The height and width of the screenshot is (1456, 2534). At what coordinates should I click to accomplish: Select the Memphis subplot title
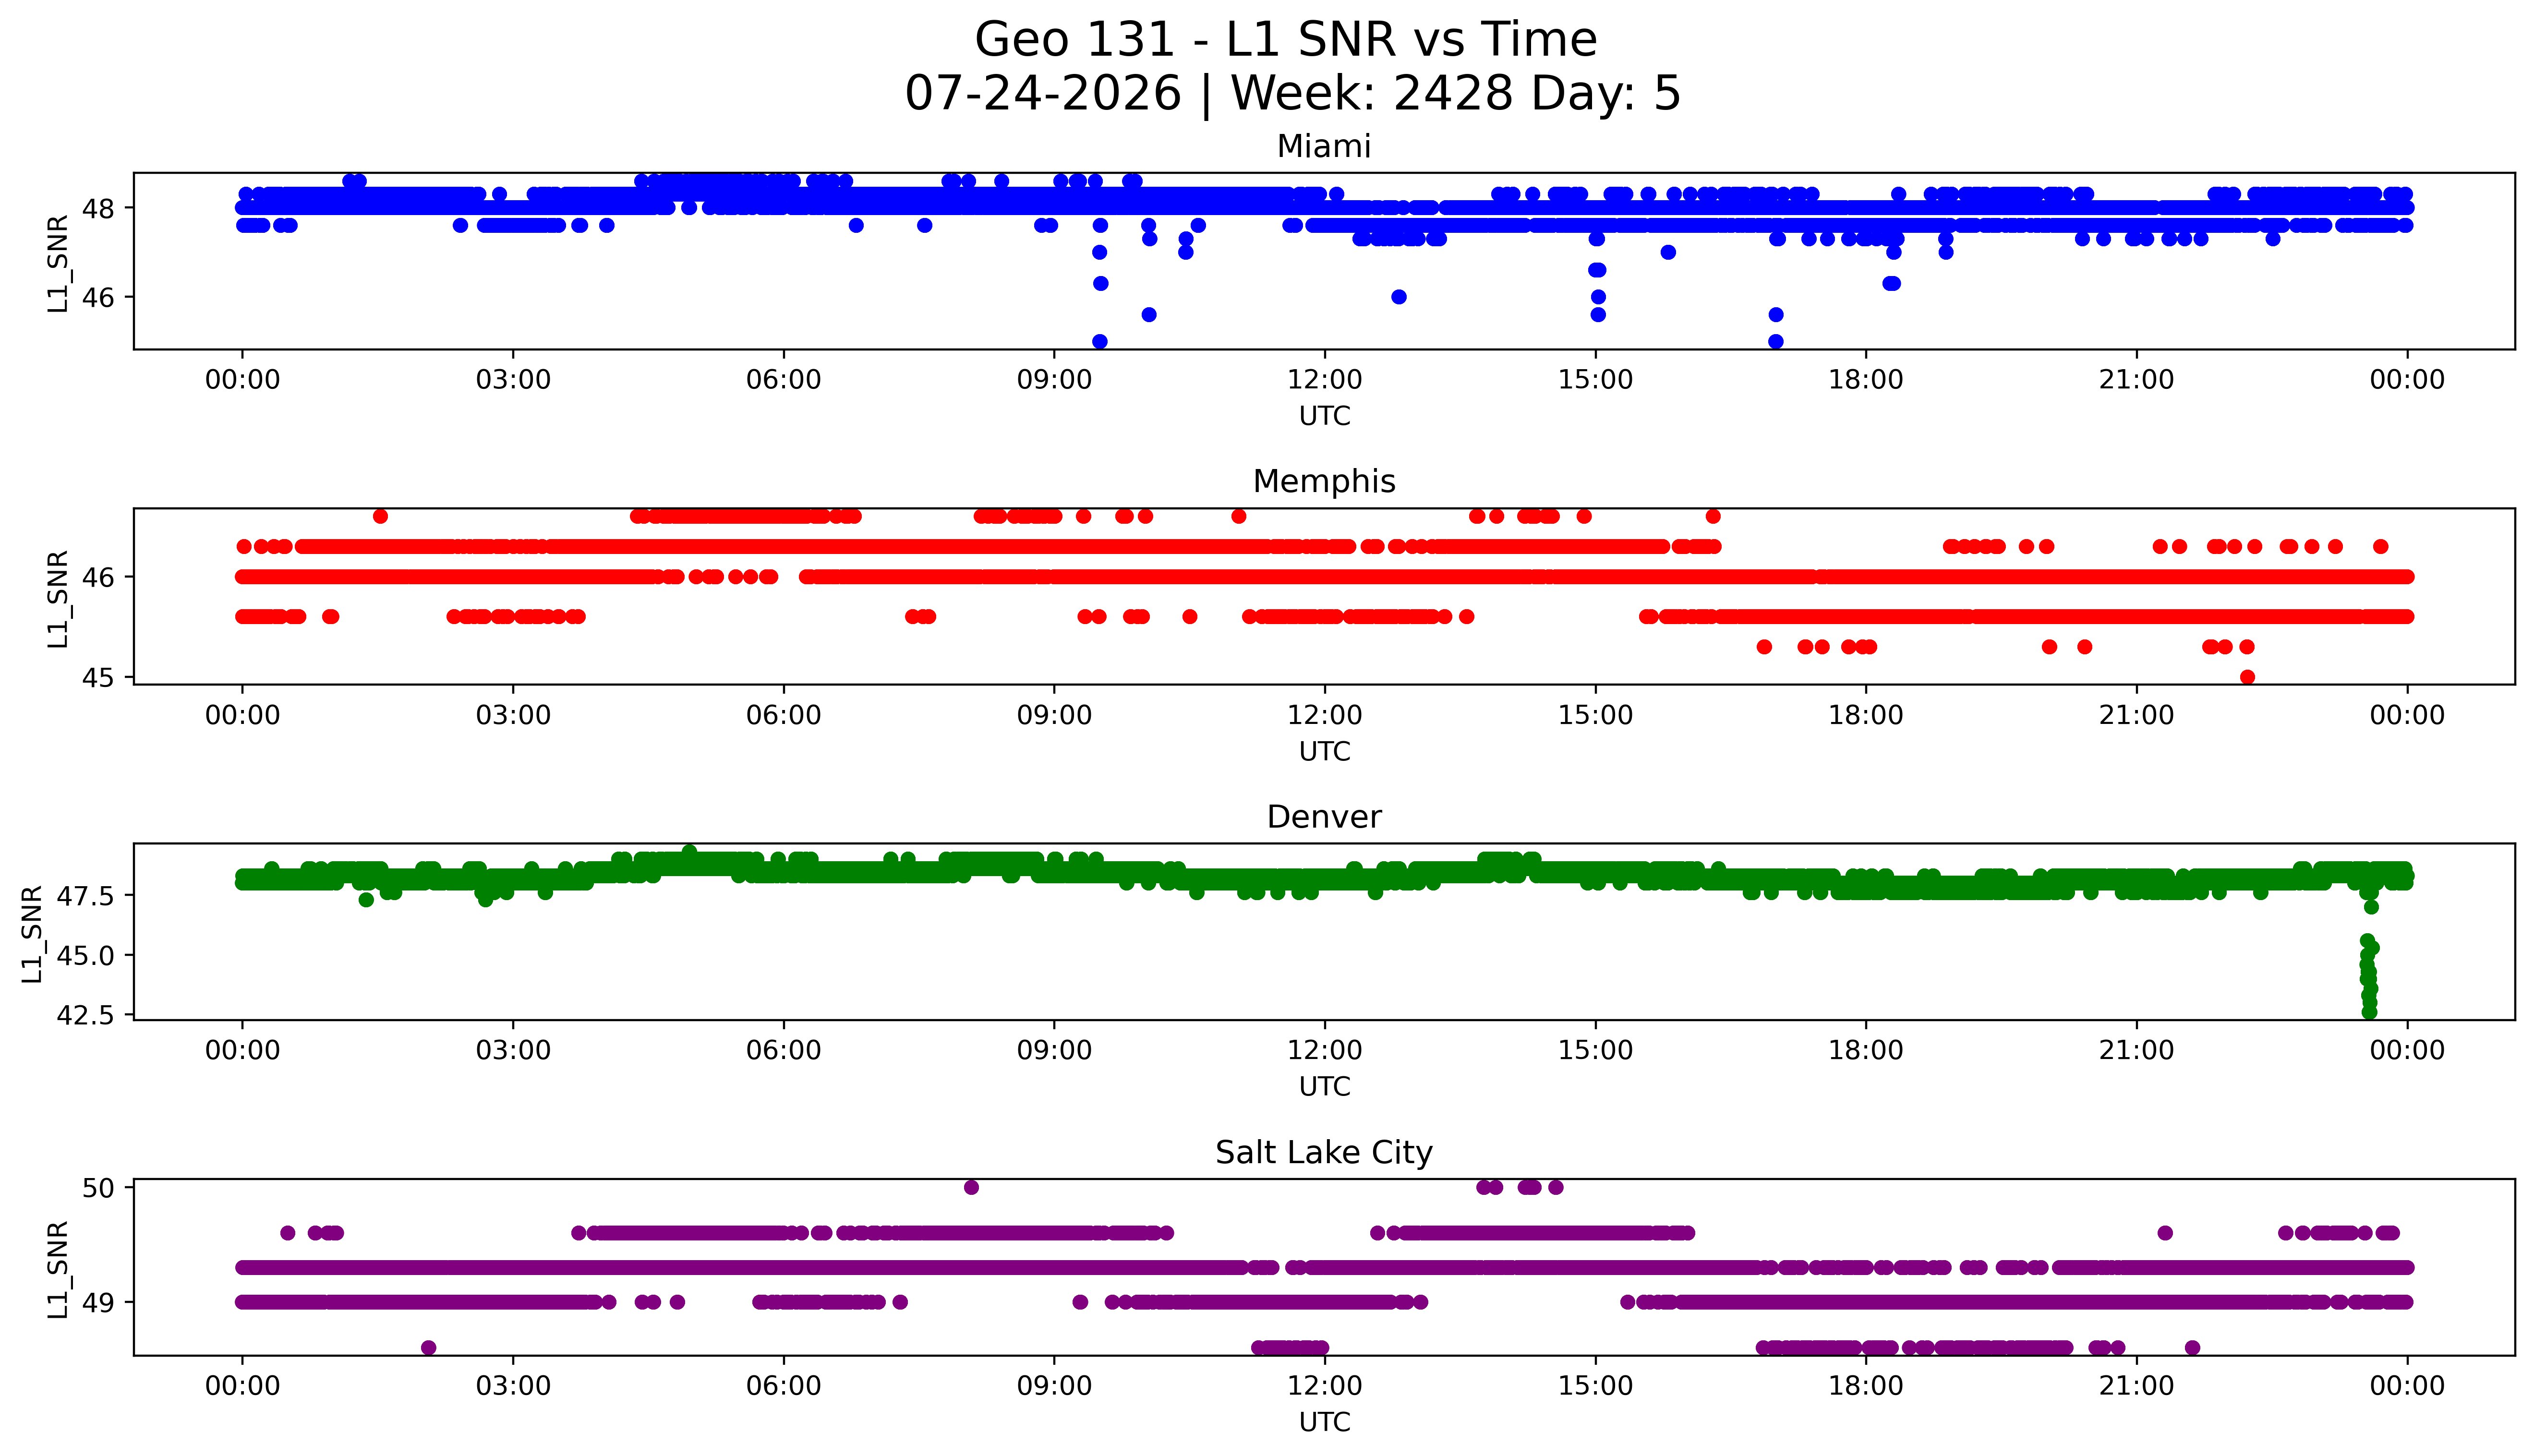1324,482
